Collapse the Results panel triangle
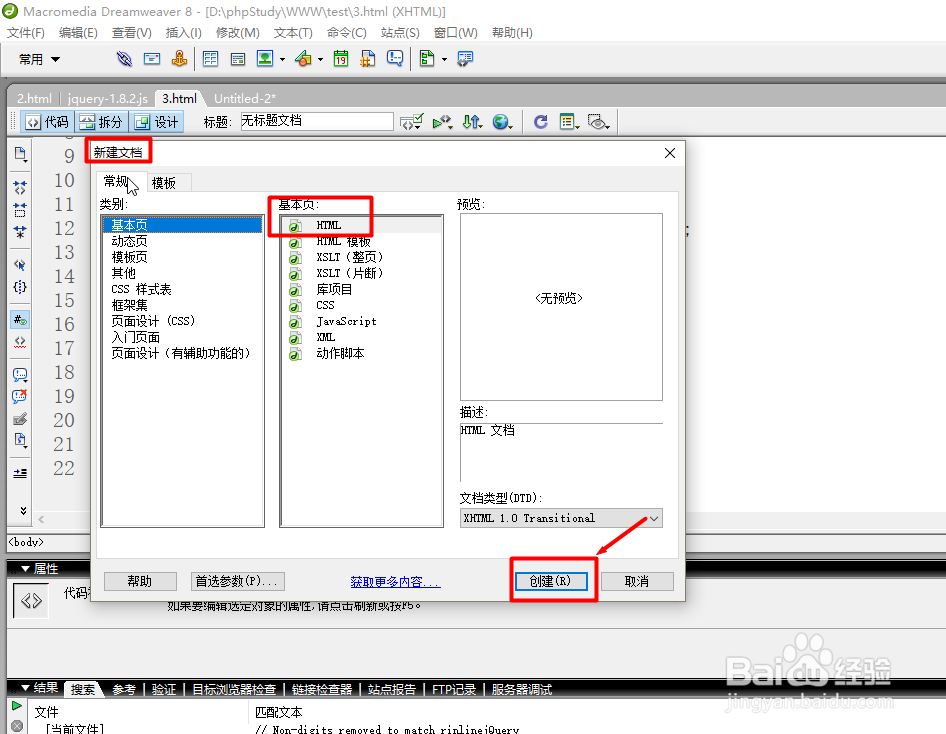This screenshot has width=946, height=734. tap(25, 688)
